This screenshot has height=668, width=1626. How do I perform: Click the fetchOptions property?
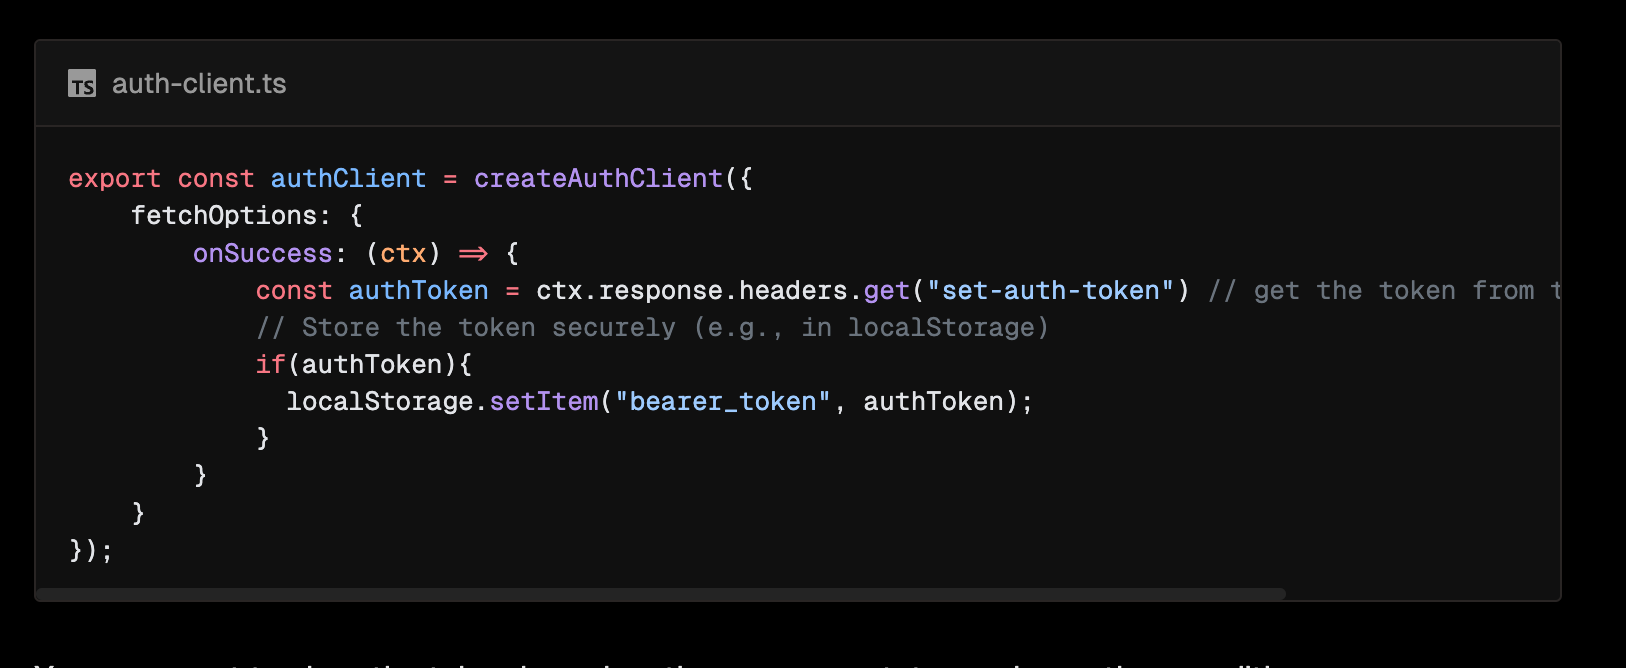coord(223,216)
